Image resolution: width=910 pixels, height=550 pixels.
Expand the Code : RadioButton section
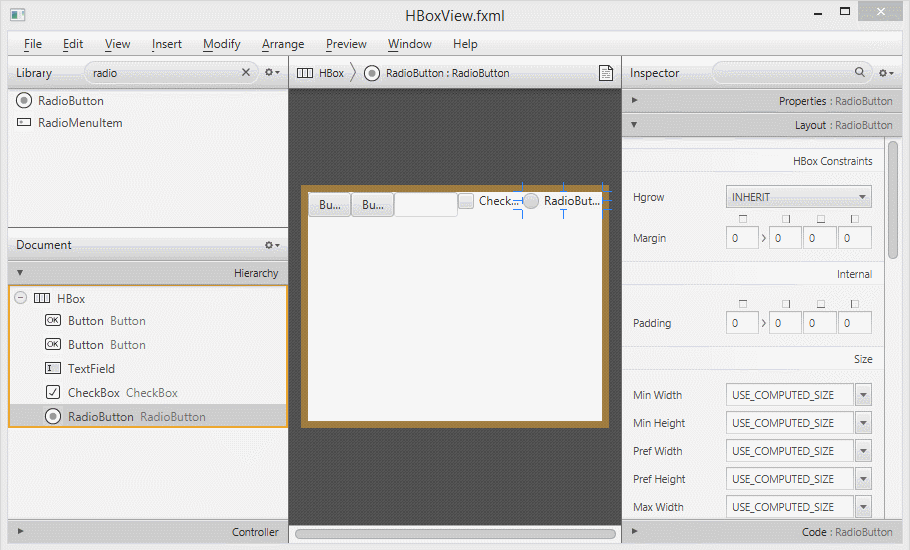click(634, 531)
